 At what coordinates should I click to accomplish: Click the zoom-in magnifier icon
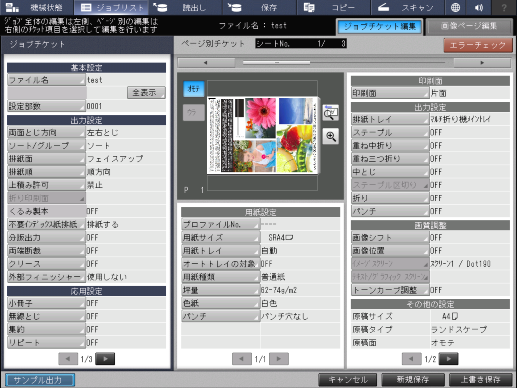330,136
